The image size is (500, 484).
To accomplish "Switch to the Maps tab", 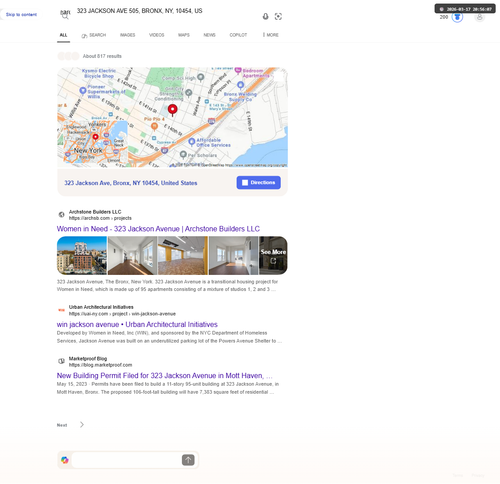I will coord(184,35).
